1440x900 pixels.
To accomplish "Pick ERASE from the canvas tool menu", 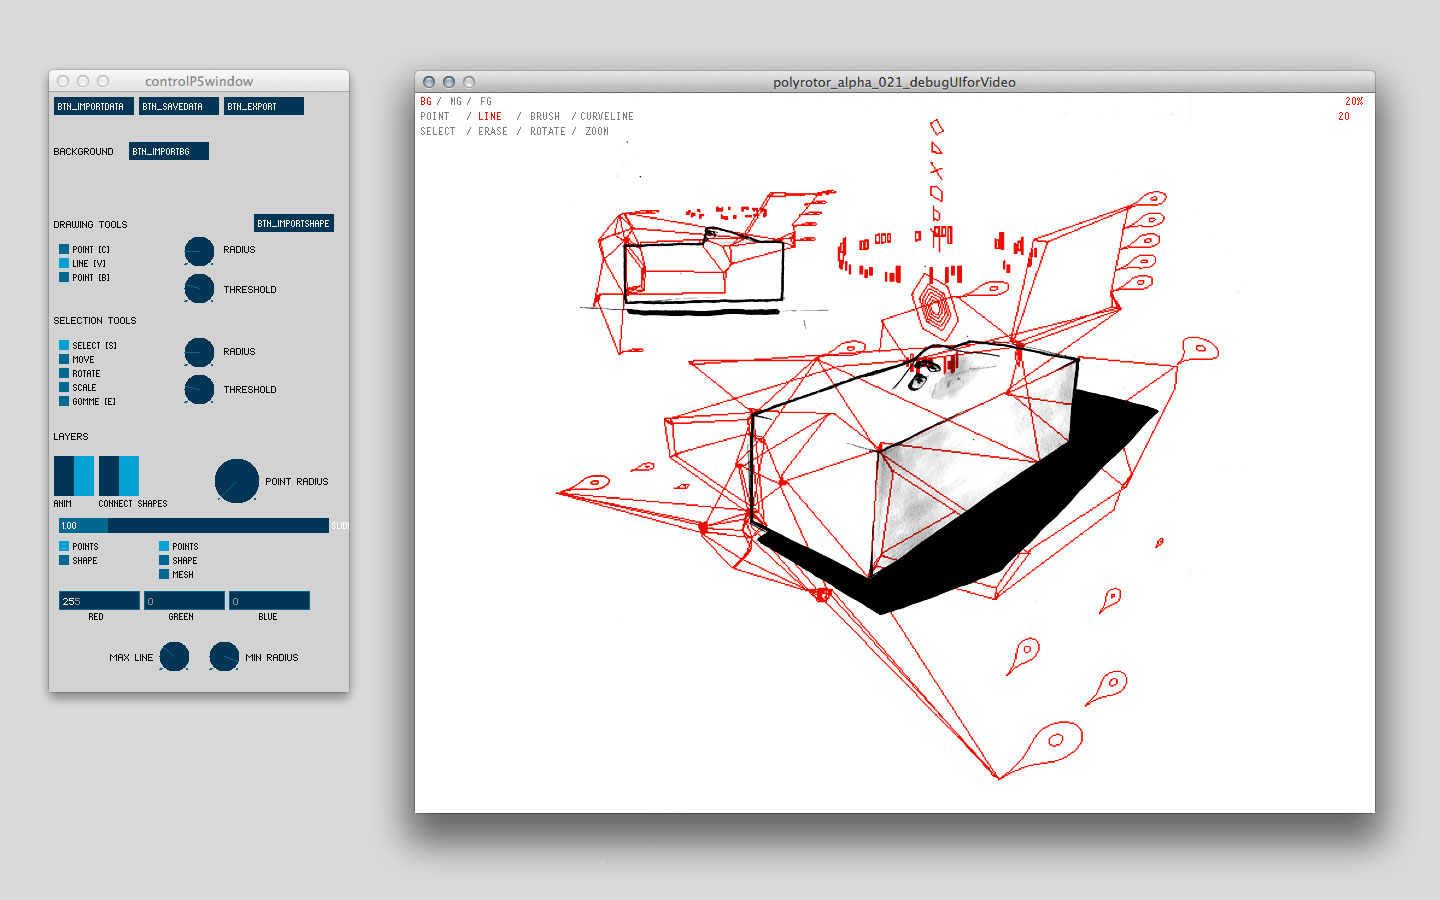I will click(x=493, y=132).
